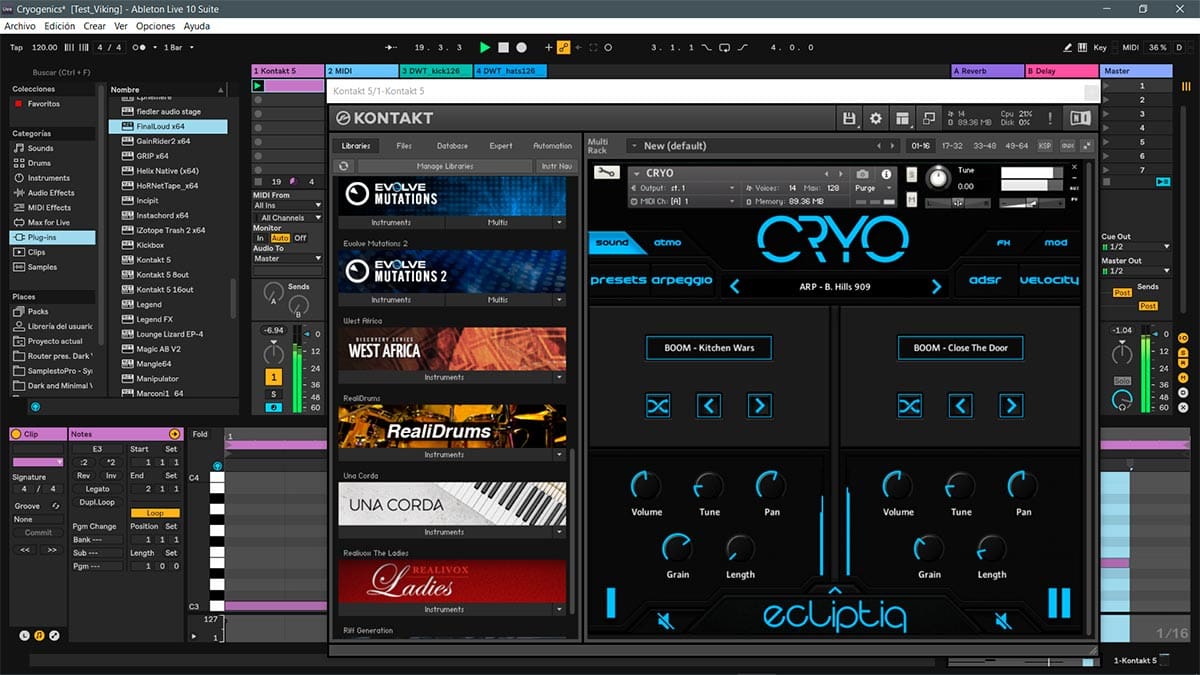Toggle the MIDI map mode switch
Viewport: 1200px width, 675px height.
[x=1130, y=47]
